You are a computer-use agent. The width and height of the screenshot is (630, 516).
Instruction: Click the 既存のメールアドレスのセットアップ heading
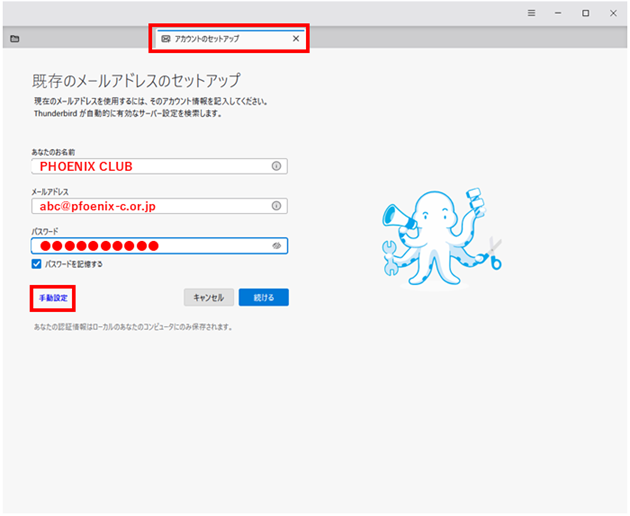point(136,80)
